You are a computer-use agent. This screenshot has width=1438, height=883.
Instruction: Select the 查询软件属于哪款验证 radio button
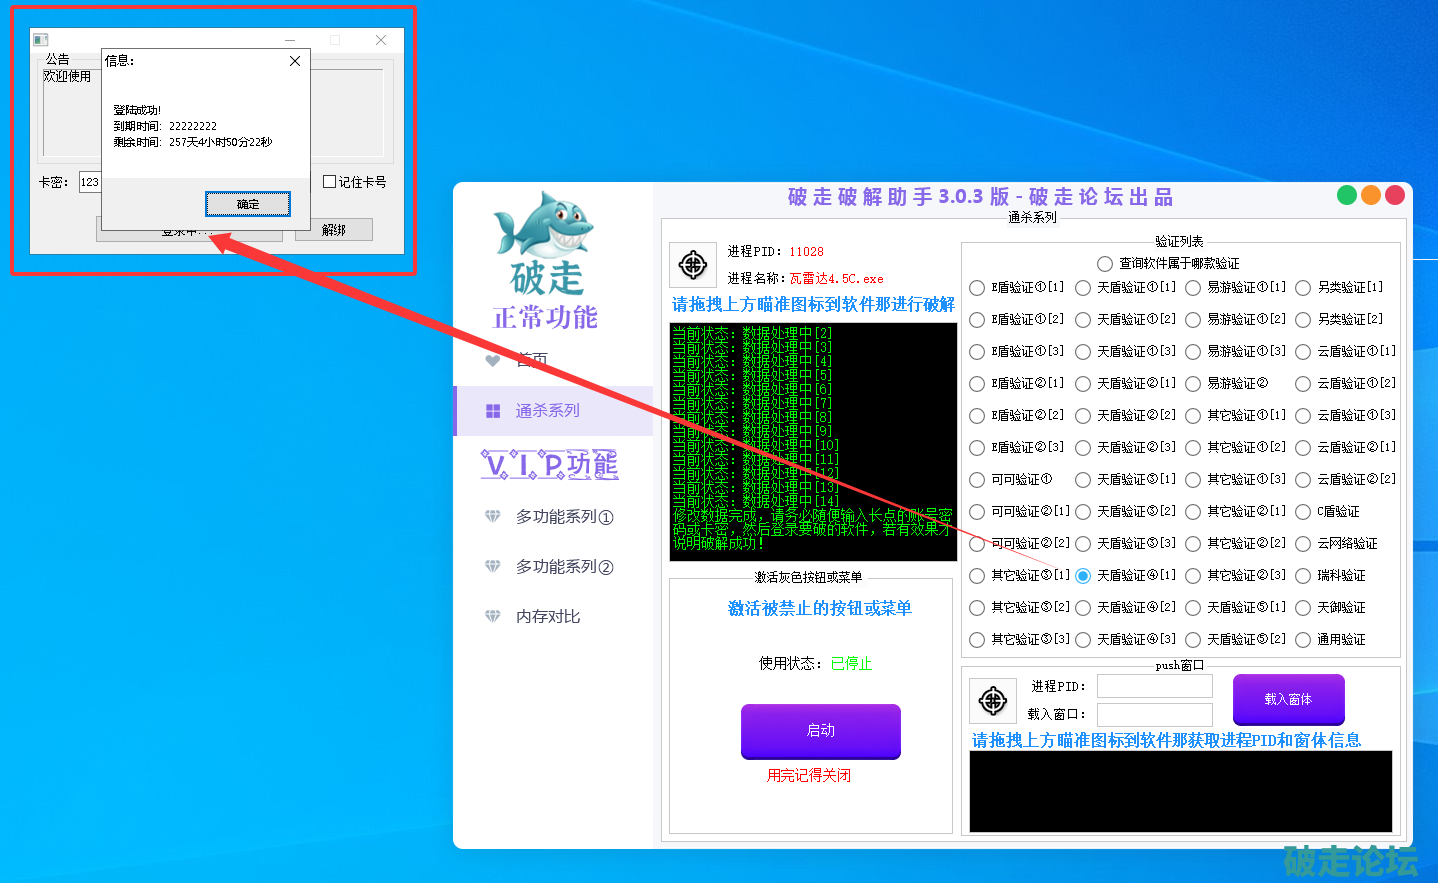pyautogui.click(x=1105, y=264)
